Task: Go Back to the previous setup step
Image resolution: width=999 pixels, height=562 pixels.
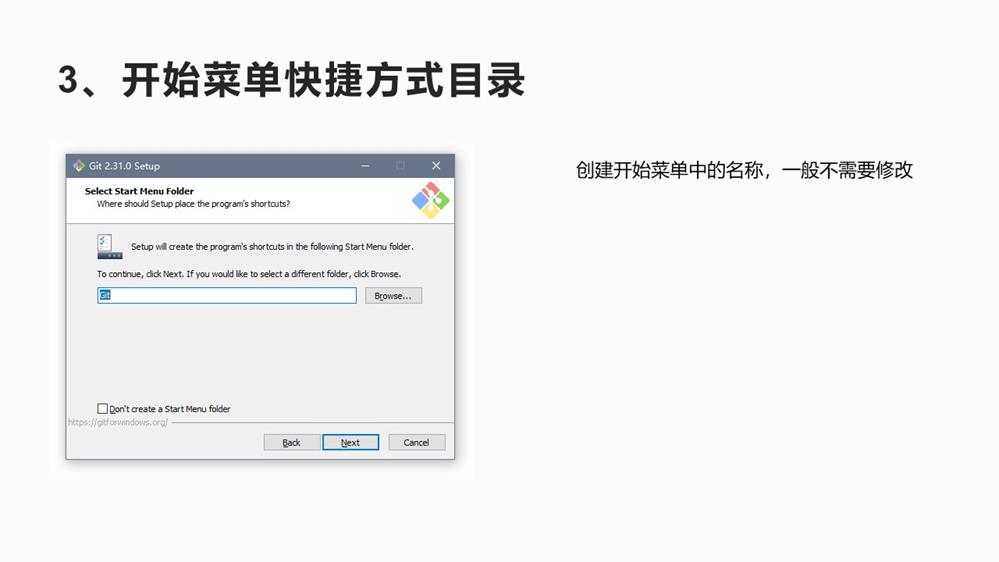Action: (292, 442)
